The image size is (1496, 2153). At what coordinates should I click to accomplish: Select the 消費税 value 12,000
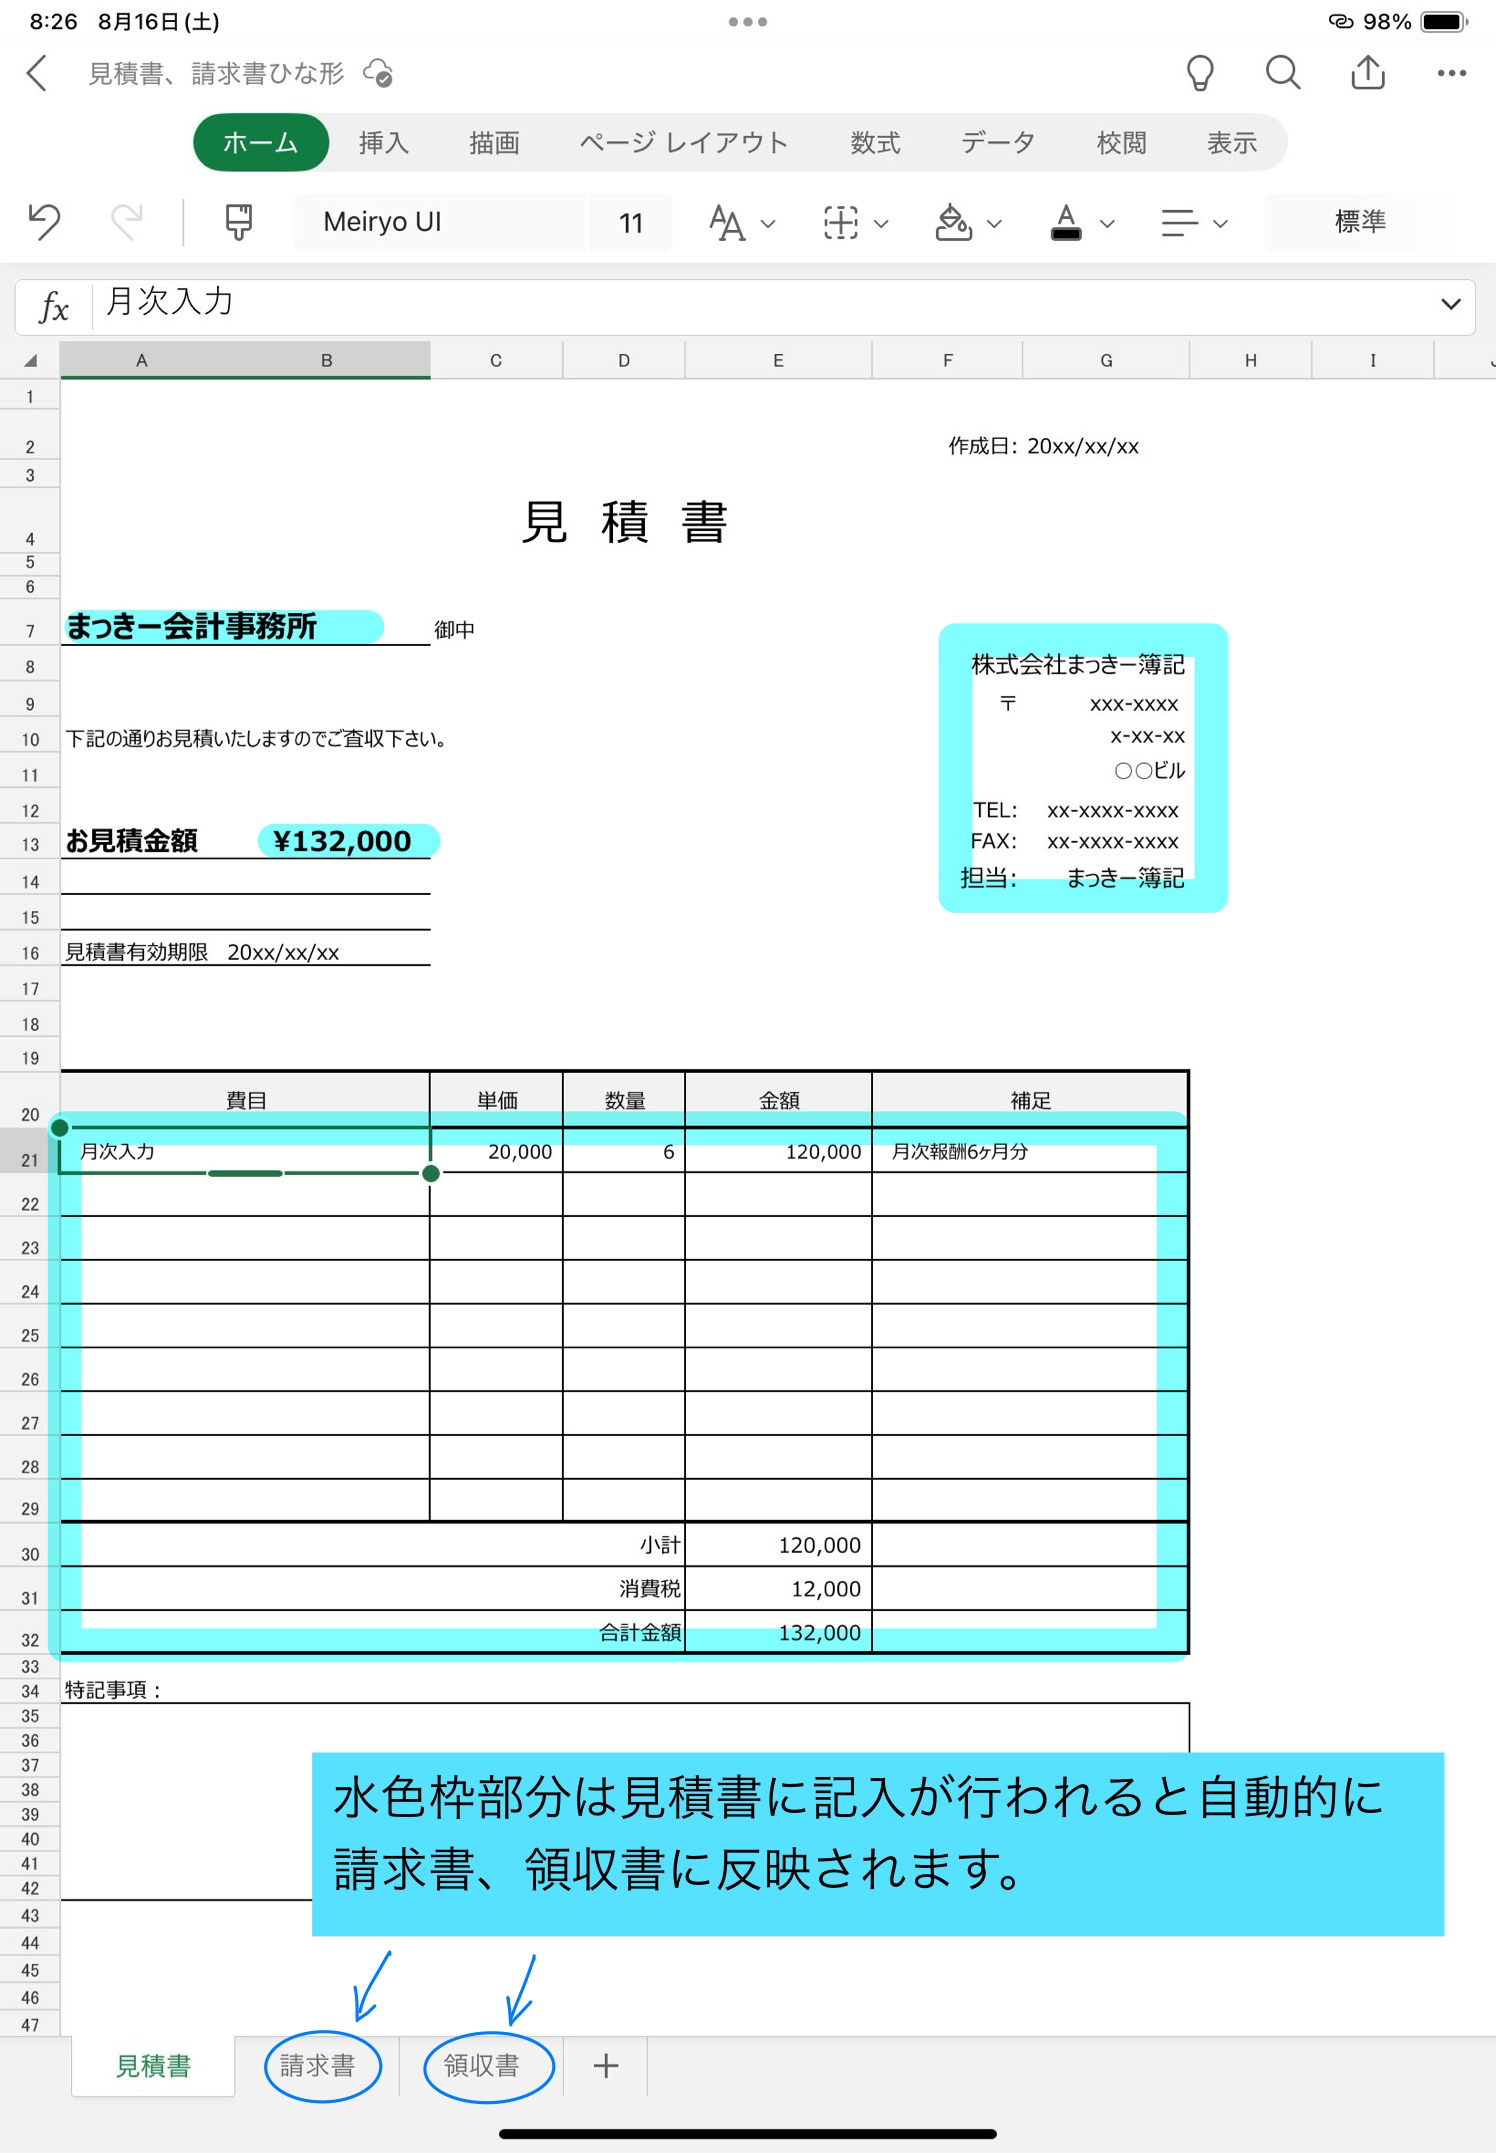(x=778, y=1589)
